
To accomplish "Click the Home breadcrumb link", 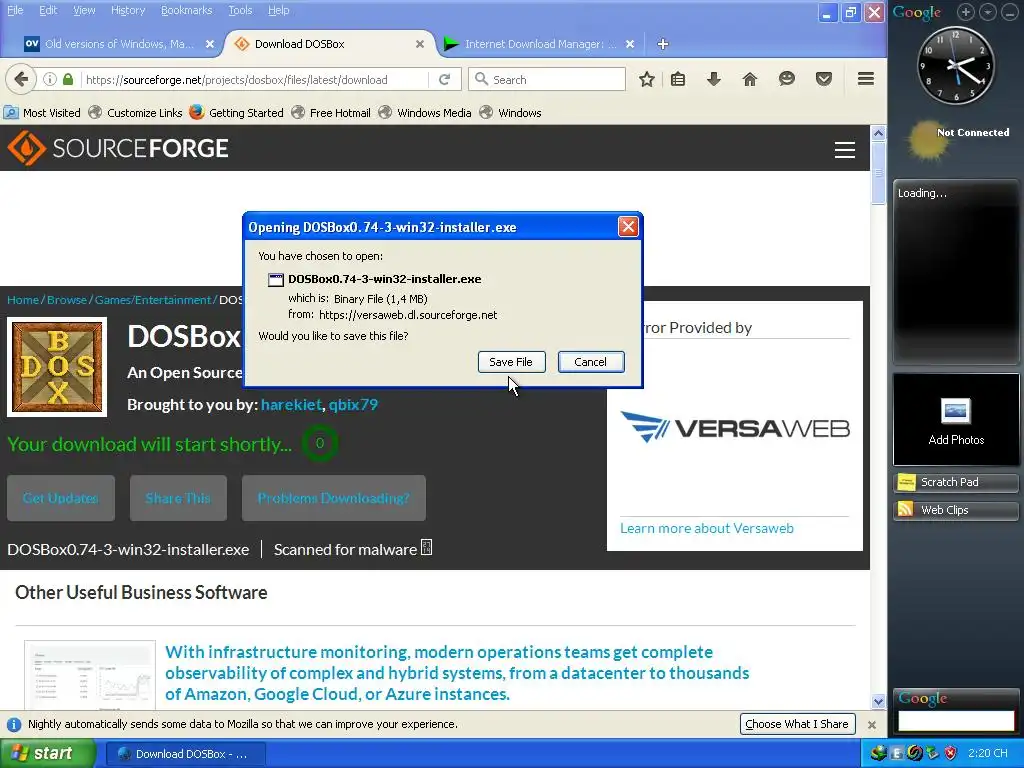I will (x=23, y=300).
